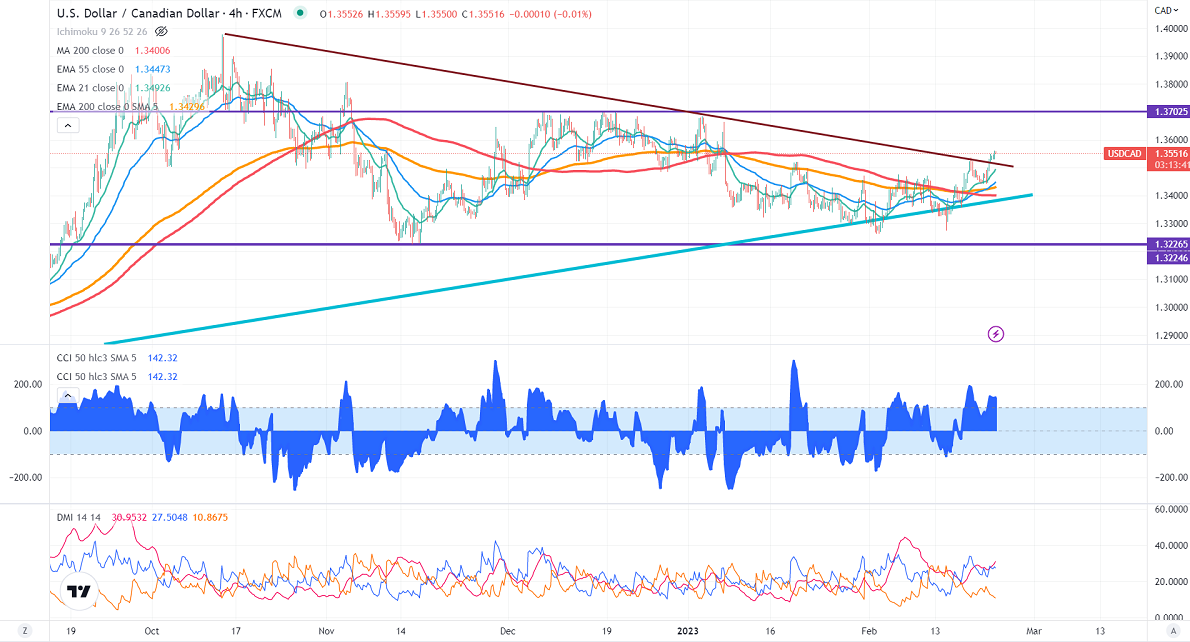Select the EMA 21 indicator legend
The width and height of the screenshot is (1190, 642).
click(90, 88)
